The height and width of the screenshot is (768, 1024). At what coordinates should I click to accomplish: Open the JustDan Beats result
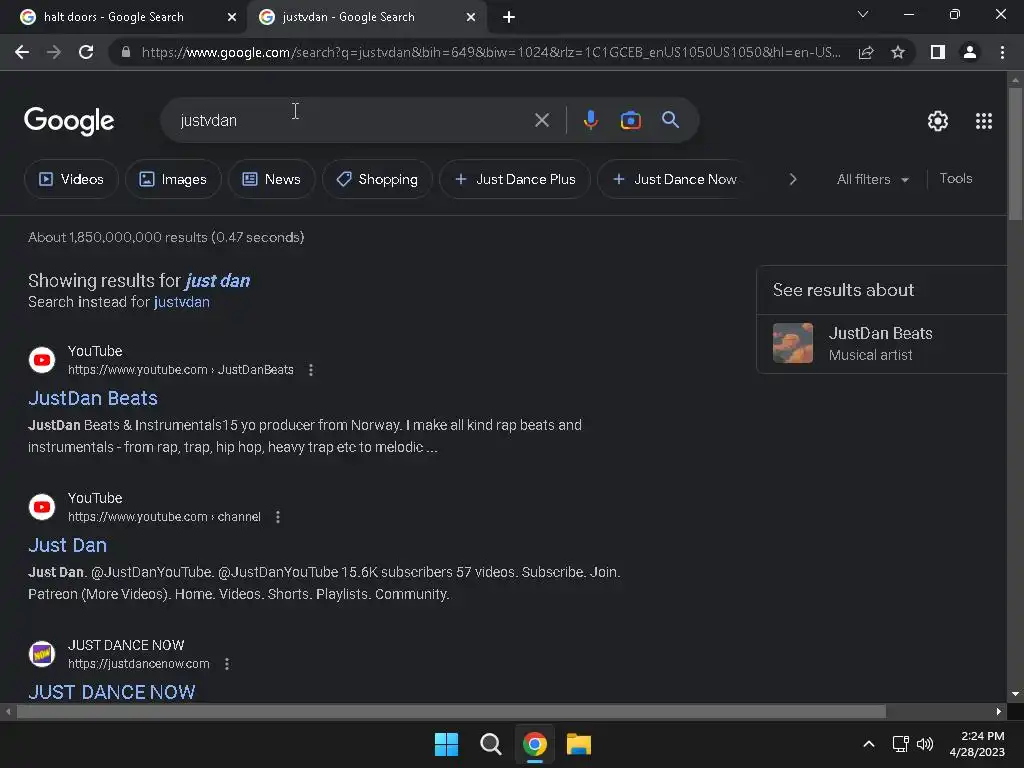93,398
